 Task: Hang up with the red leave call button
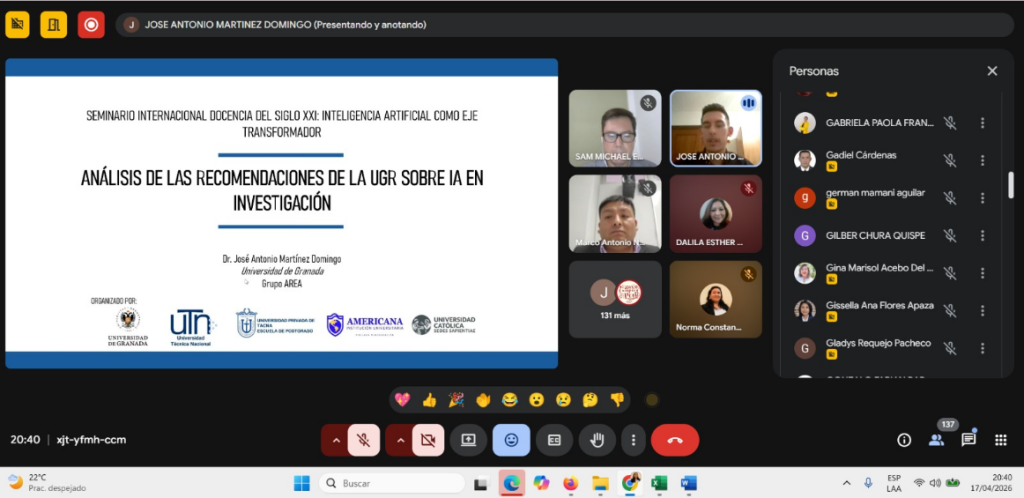(x=674, y=440)
